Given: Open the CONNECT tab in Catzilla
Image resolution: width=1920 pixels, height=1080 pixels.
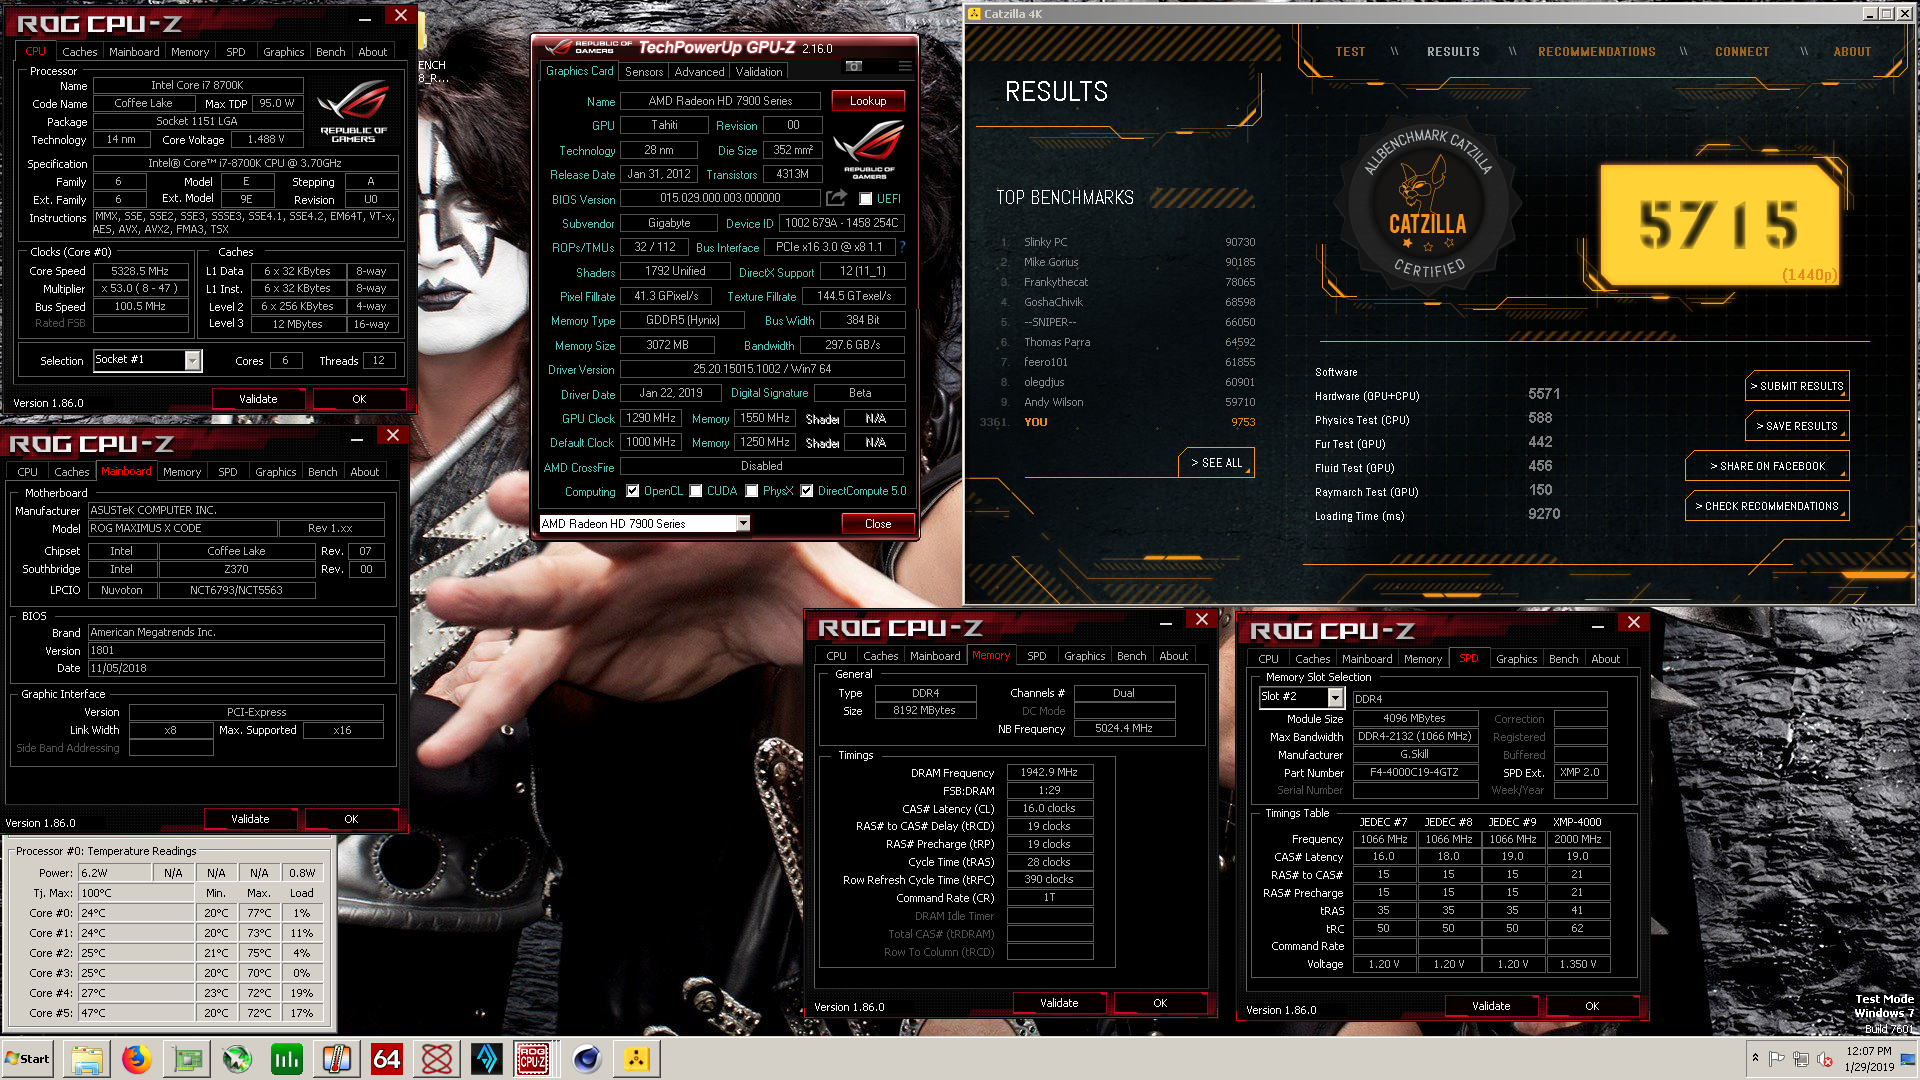Looking at the screenshot, I should 1742,52.
